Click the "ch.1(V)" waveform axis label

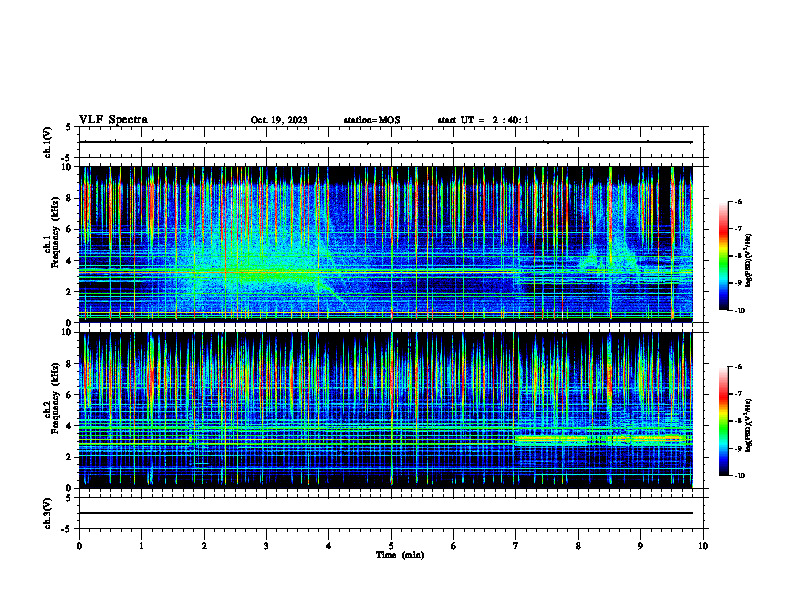tap(48, 142)
